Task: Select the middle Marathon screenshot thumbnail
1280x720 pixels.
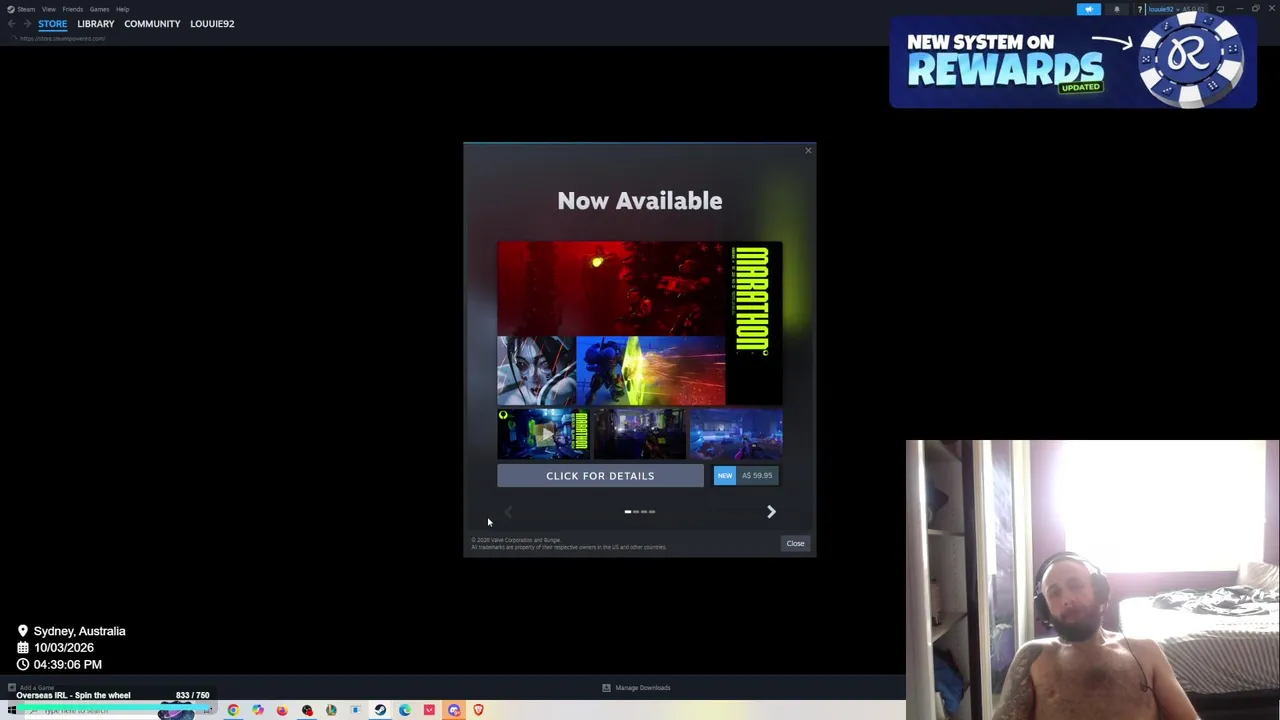Action: coord(640,434)
